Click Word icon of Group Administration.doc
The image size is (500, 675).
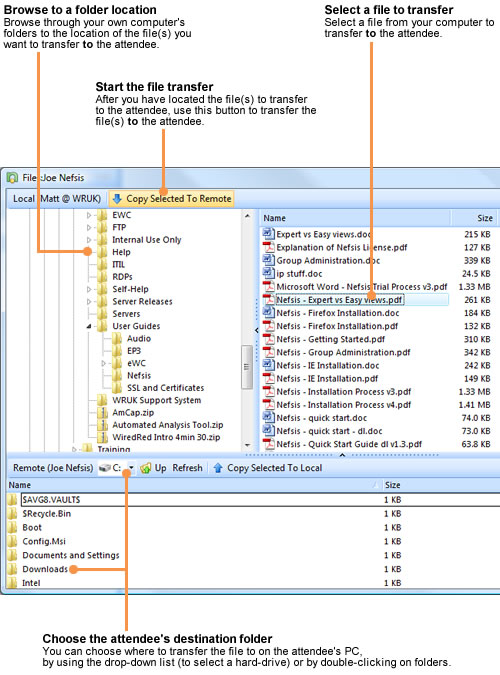click(269, 260)
